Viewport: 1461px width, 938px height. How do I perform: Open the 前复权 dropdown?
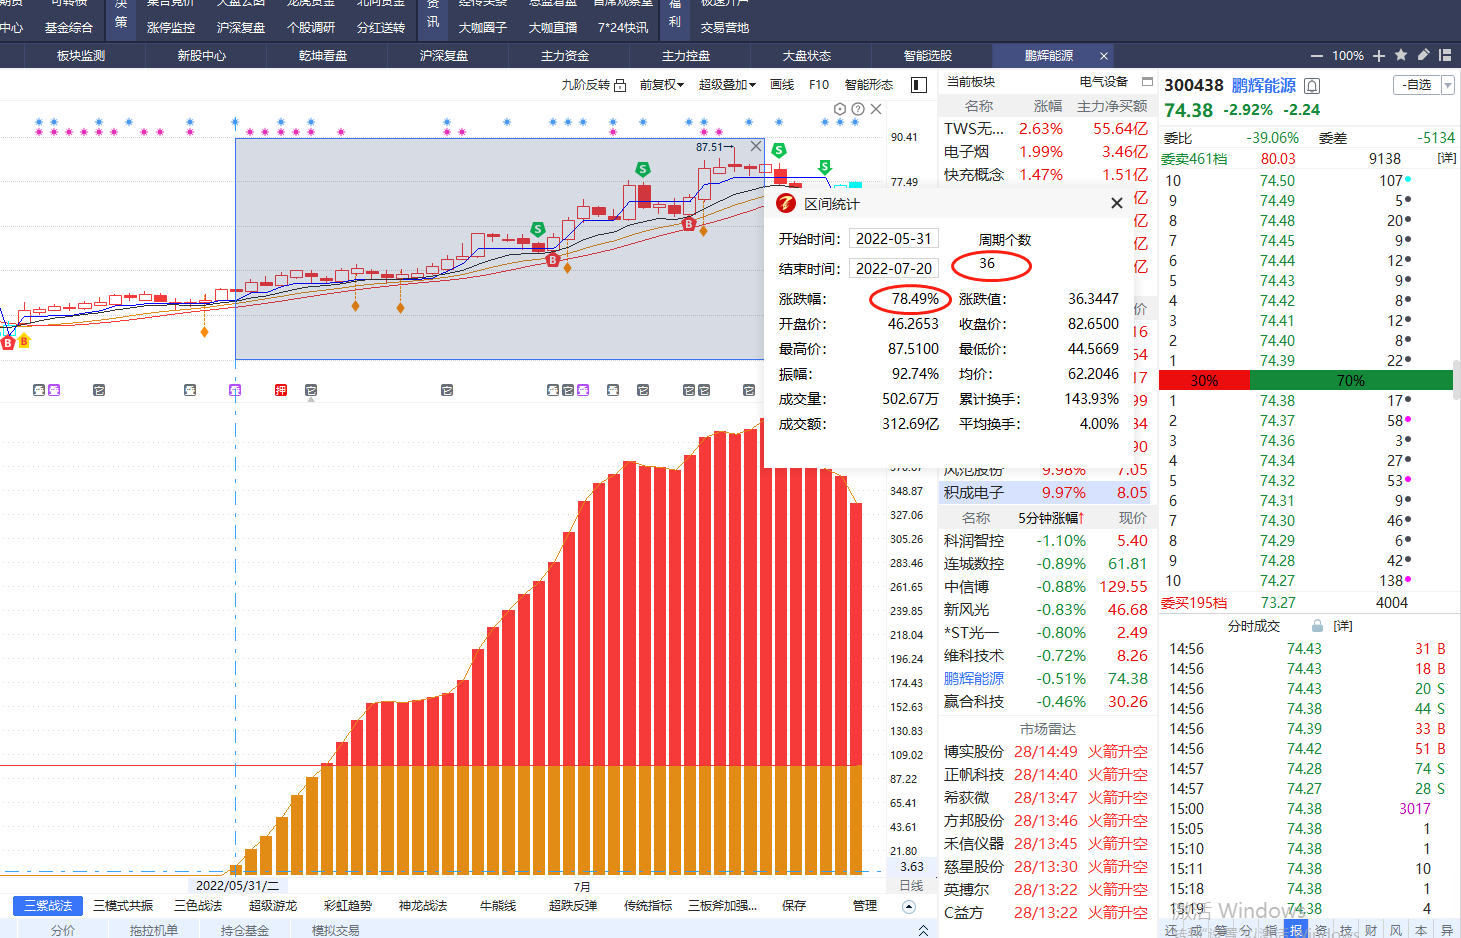(662, 85)
